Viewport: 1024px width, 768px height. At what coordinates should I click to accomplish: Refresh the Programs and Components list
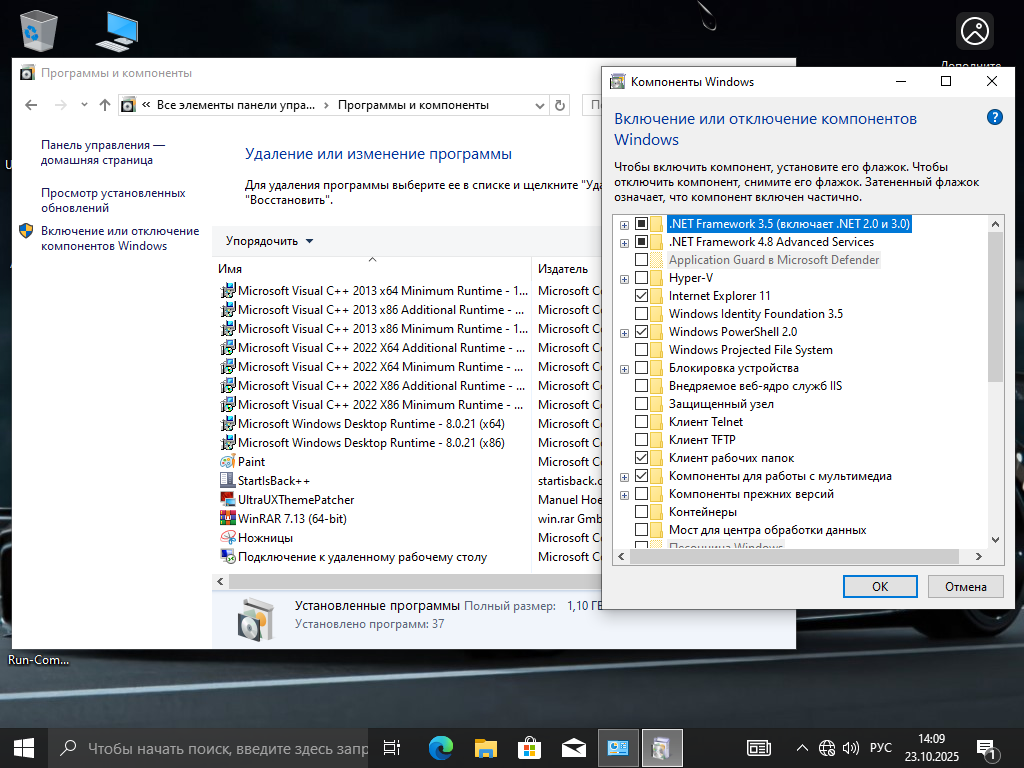pyautogui.click(x=561, y=105)
